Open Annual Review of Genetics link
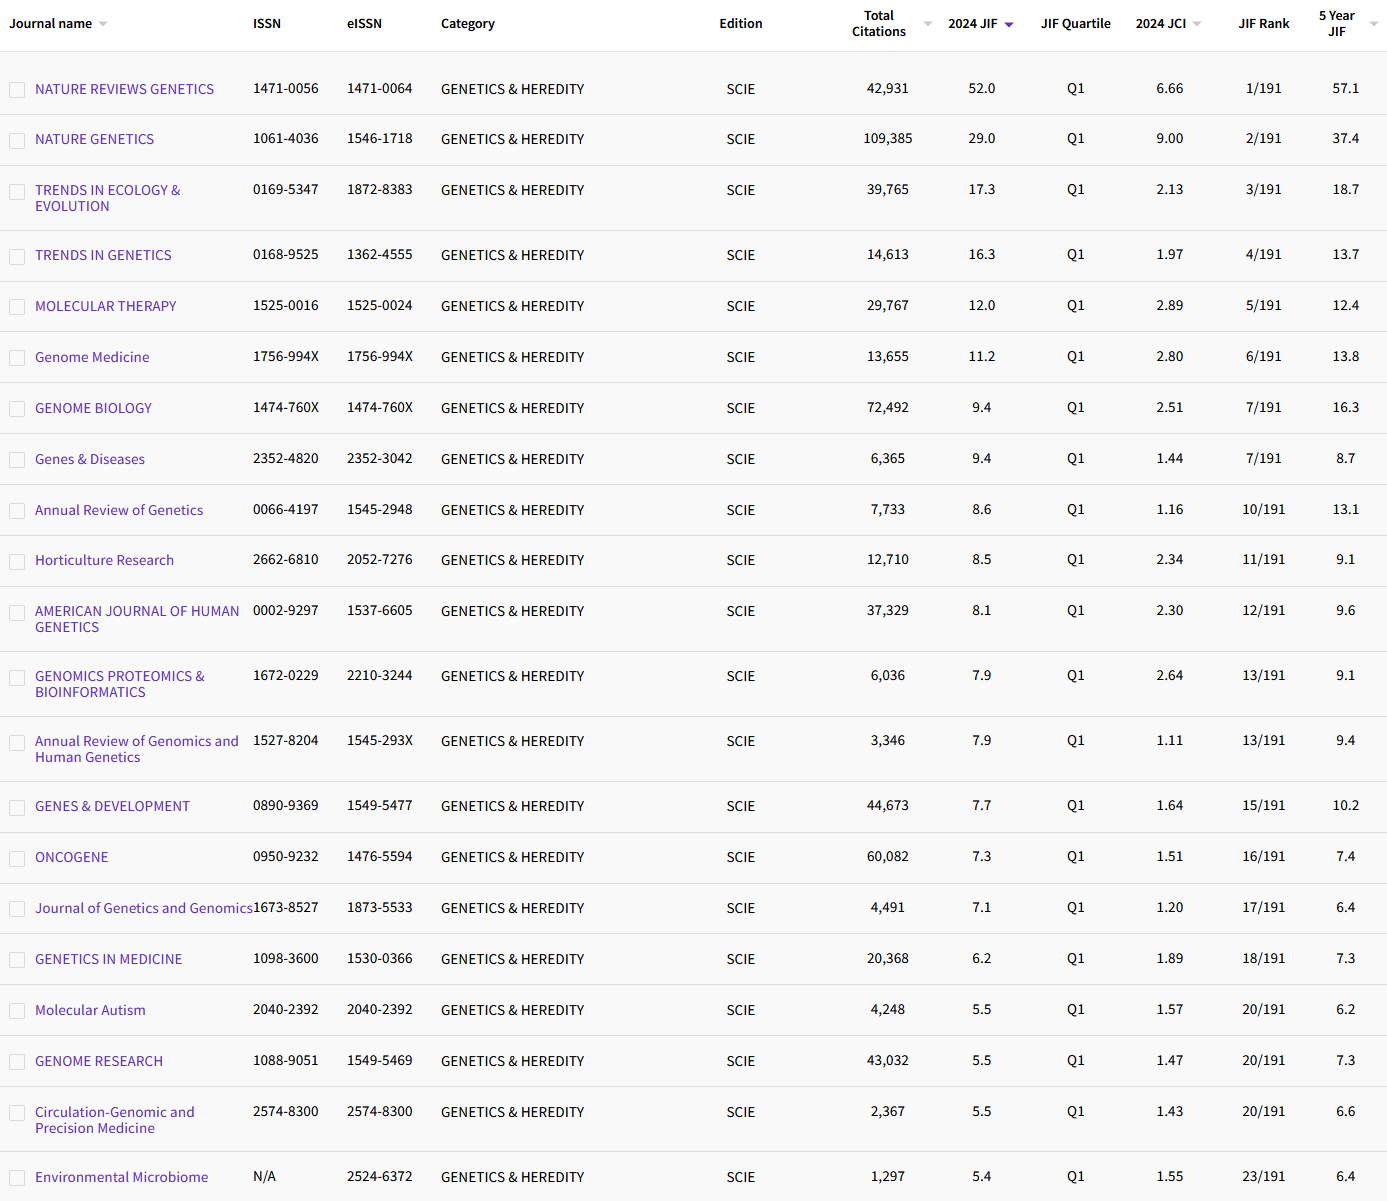This screenshot has width=1387, height=1201. pyautogui.click(x=119, y=510)
